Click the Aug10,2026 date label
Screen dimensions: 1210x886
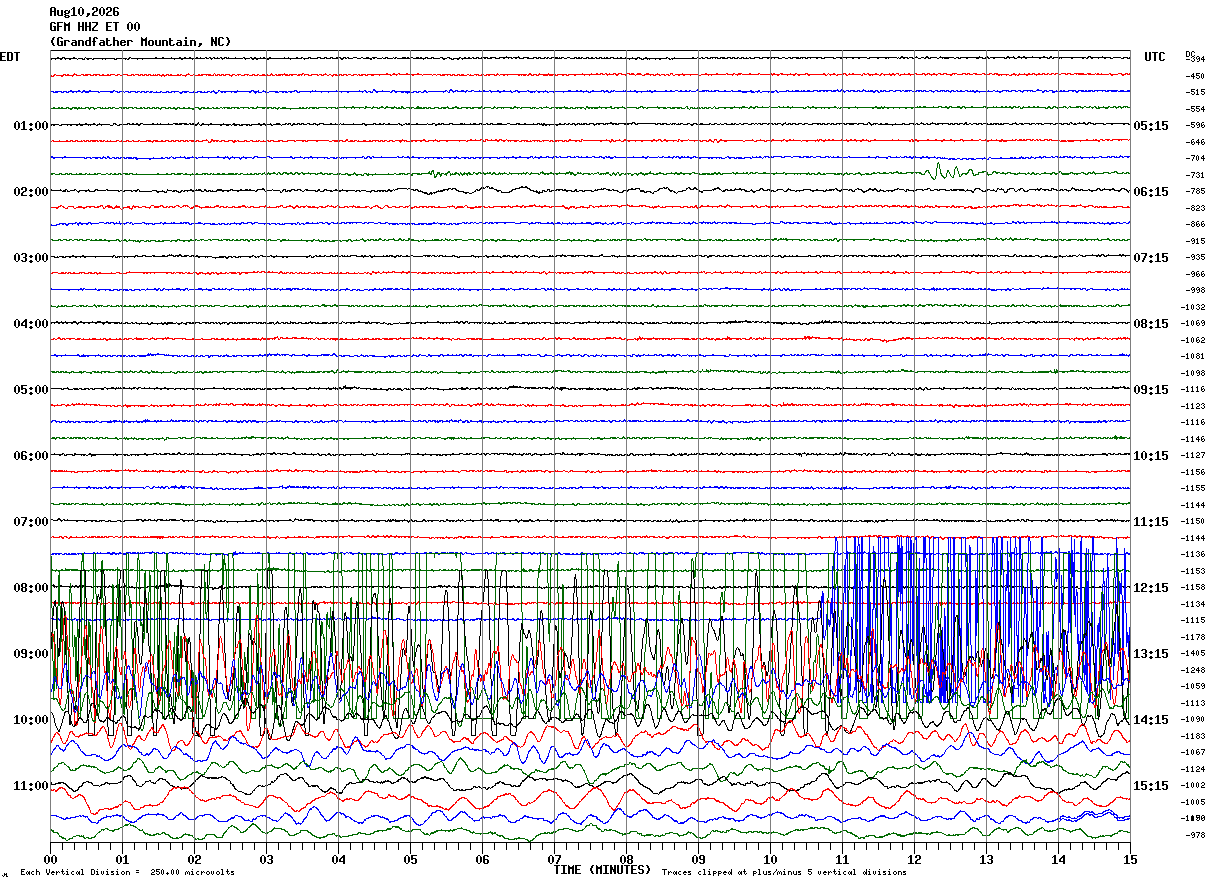pyautogui.click(x=84, y=12)
